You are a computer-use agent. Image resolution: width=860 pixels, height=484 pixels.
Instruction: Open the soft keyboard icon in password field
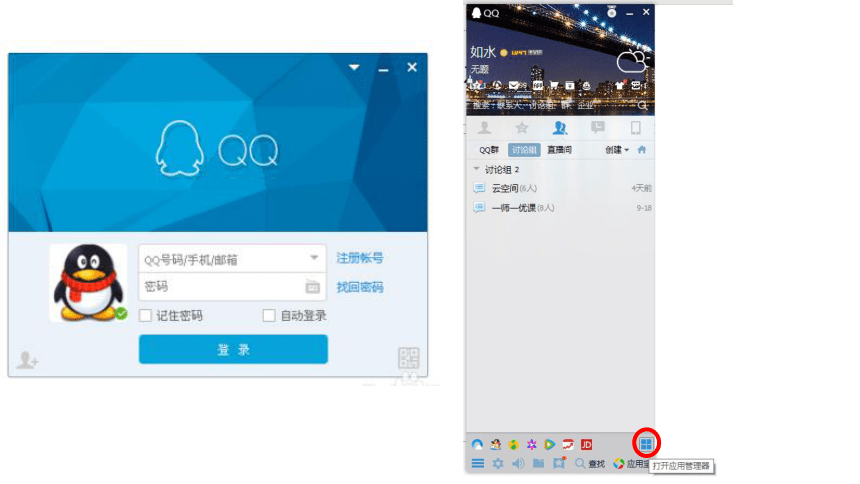(x=313, y=286)
